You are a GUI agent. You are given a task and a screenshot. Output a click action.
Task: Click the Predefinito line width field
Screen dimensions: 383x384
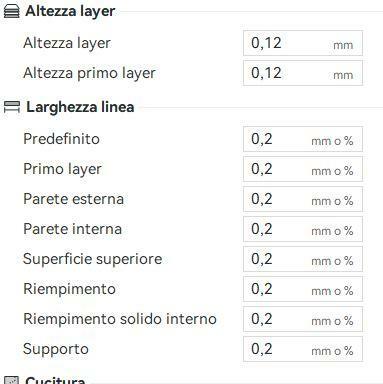coord(303,139)
